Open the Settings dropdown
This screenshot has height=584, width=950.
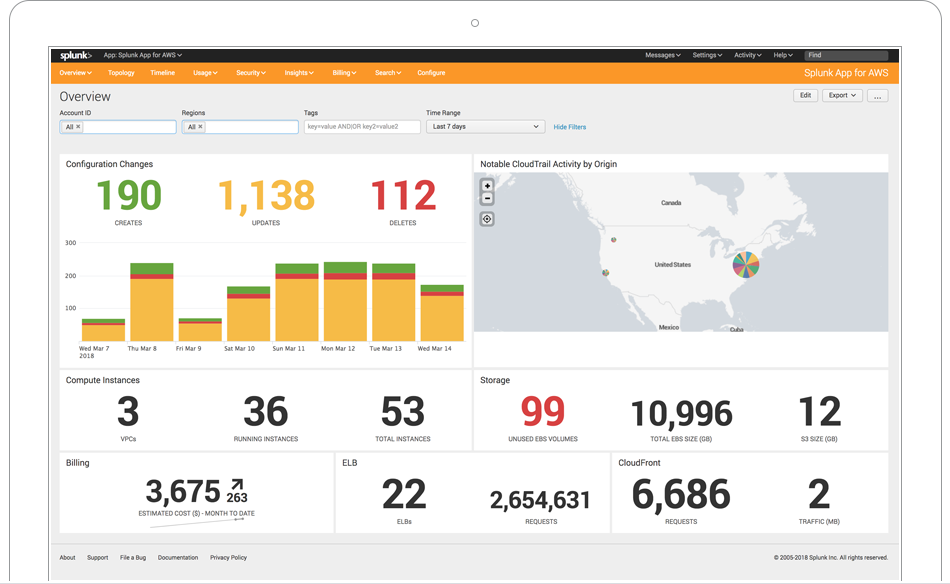point(707,55)
